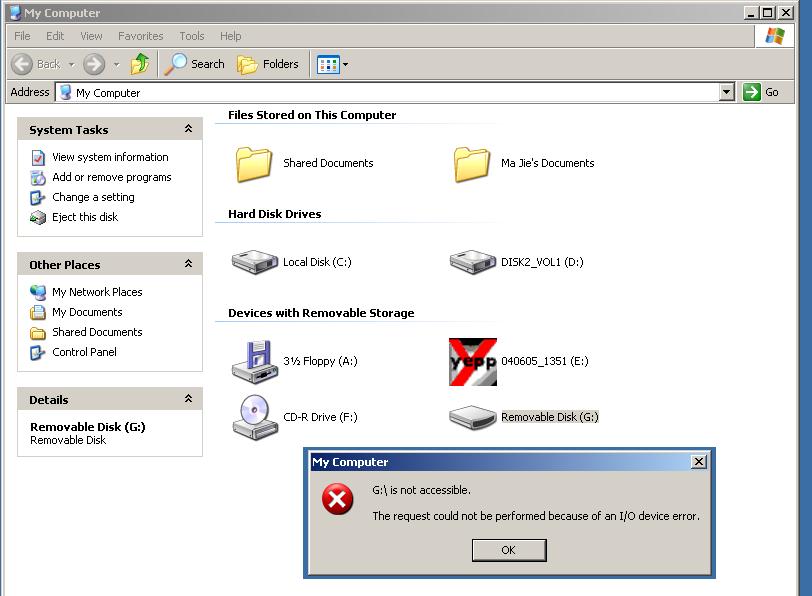Viewport: 812px width, 596px height.
Task: Select the Ma Jie's Documents folder icon
Action: point(472,165)
